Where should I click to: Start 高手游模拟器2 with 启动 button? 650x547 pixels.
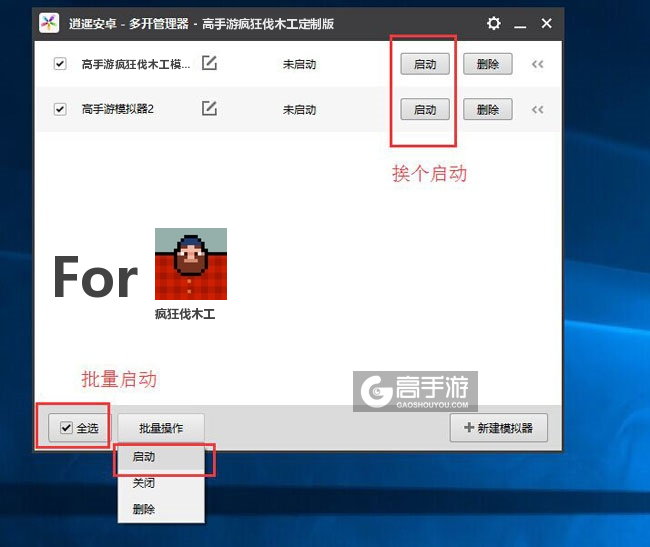point(425,109)
